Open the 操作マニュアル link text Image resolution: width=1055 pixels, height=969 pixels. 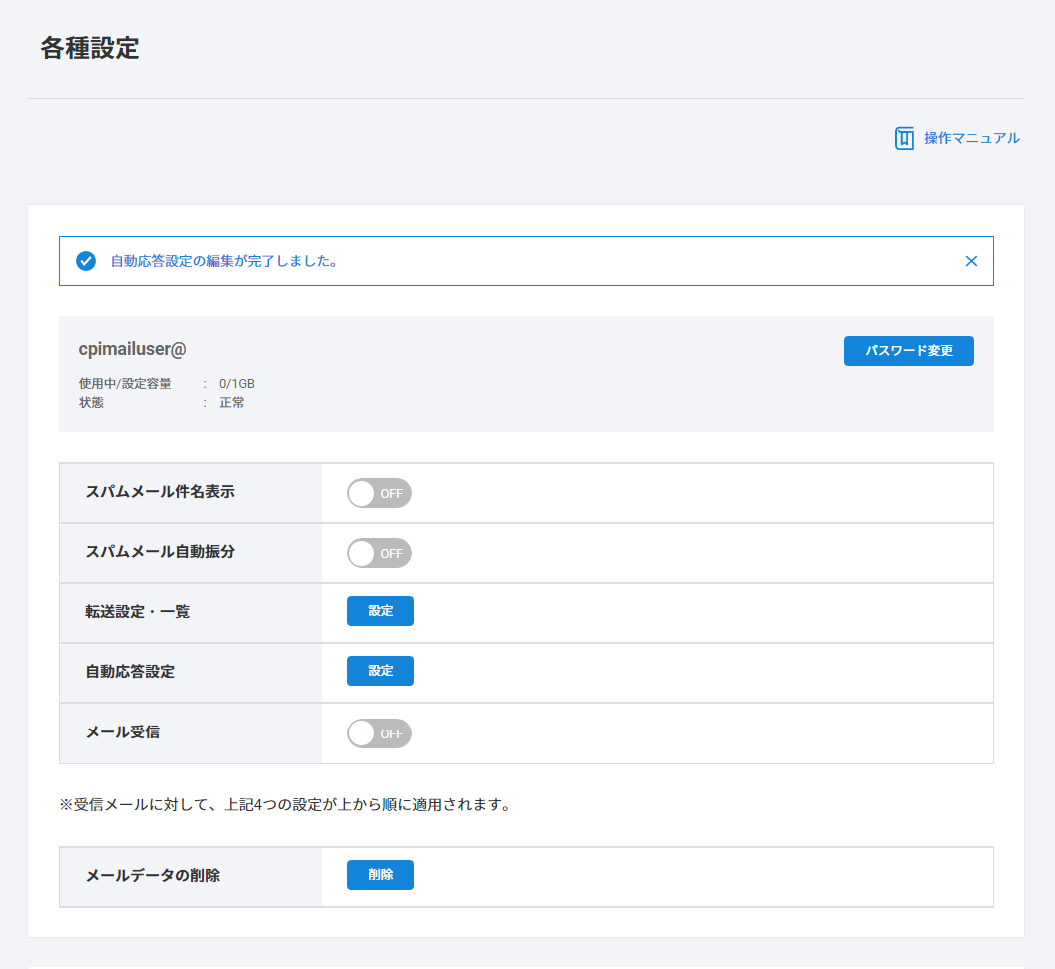point(971,138)
